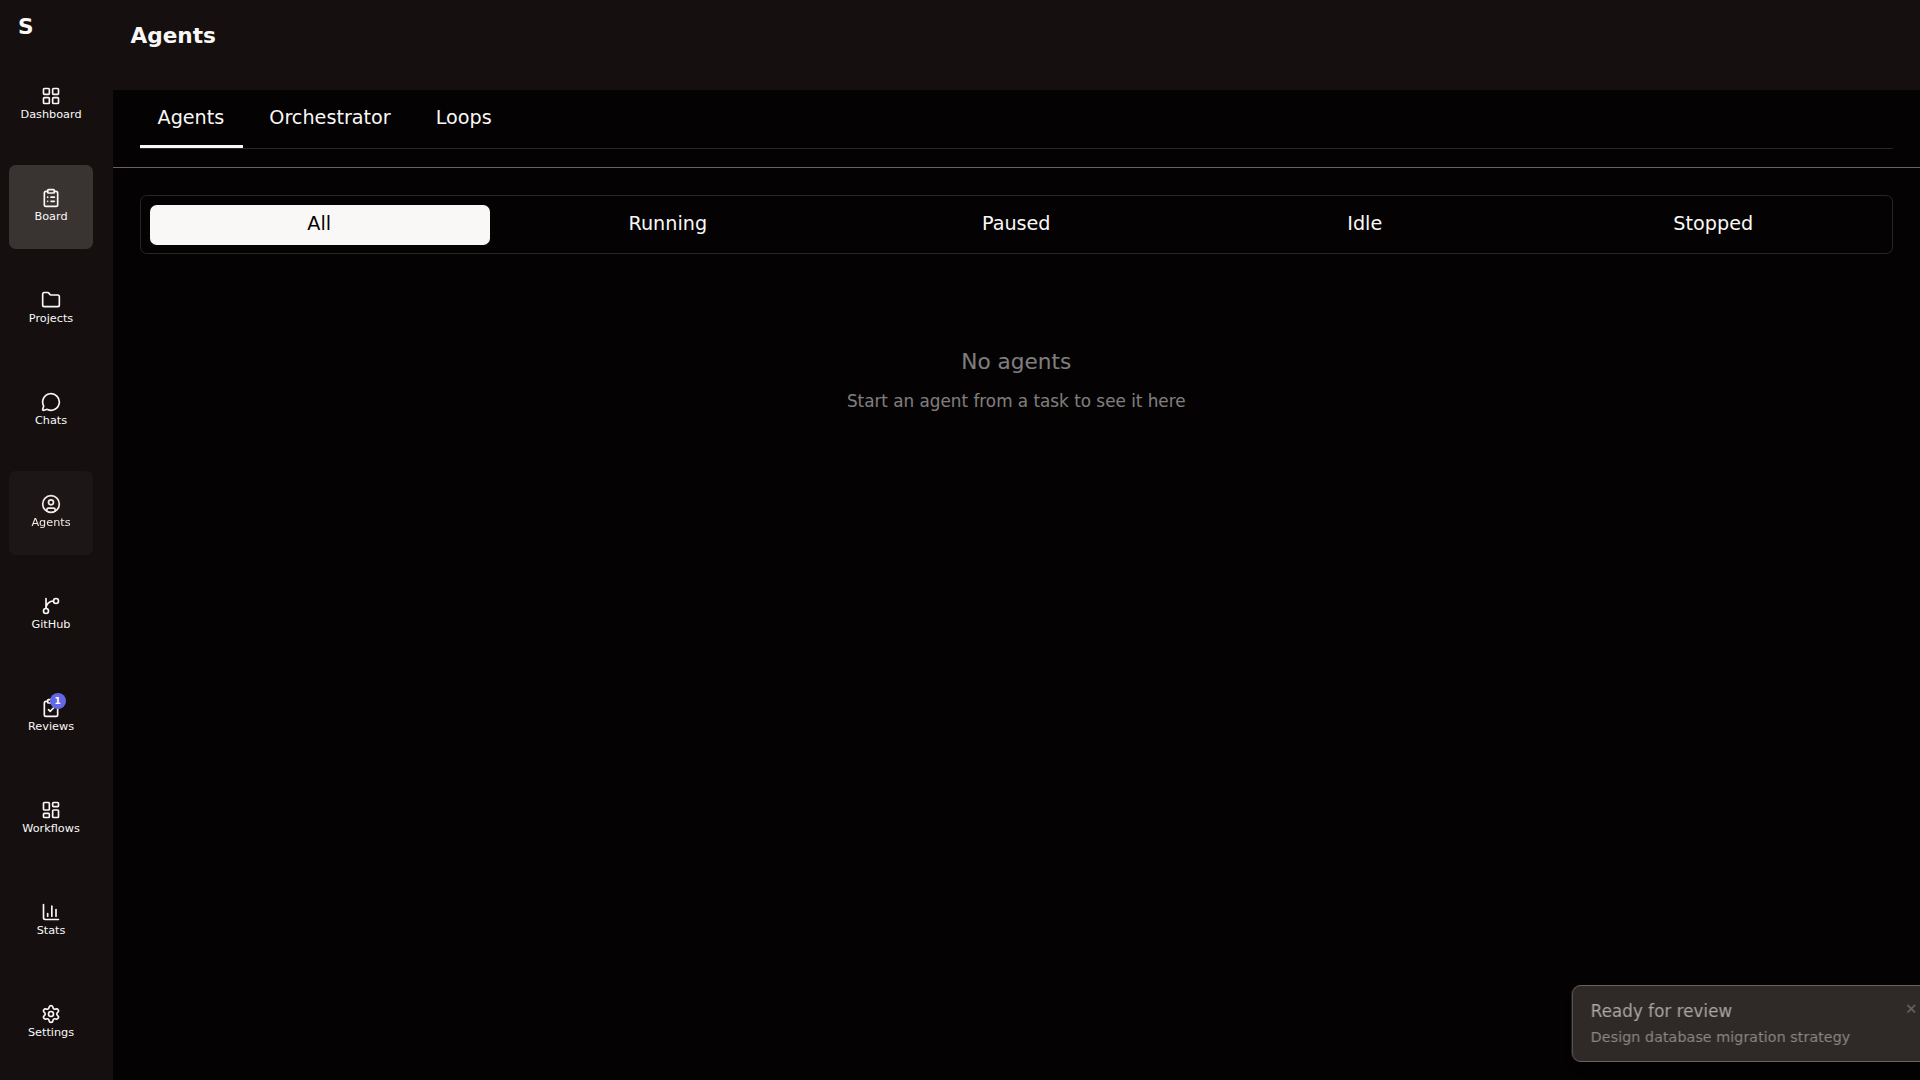This screenshot has height=1080, width=1920.
Task: Select the Agents tab
Action: click(x=190, y=117)
